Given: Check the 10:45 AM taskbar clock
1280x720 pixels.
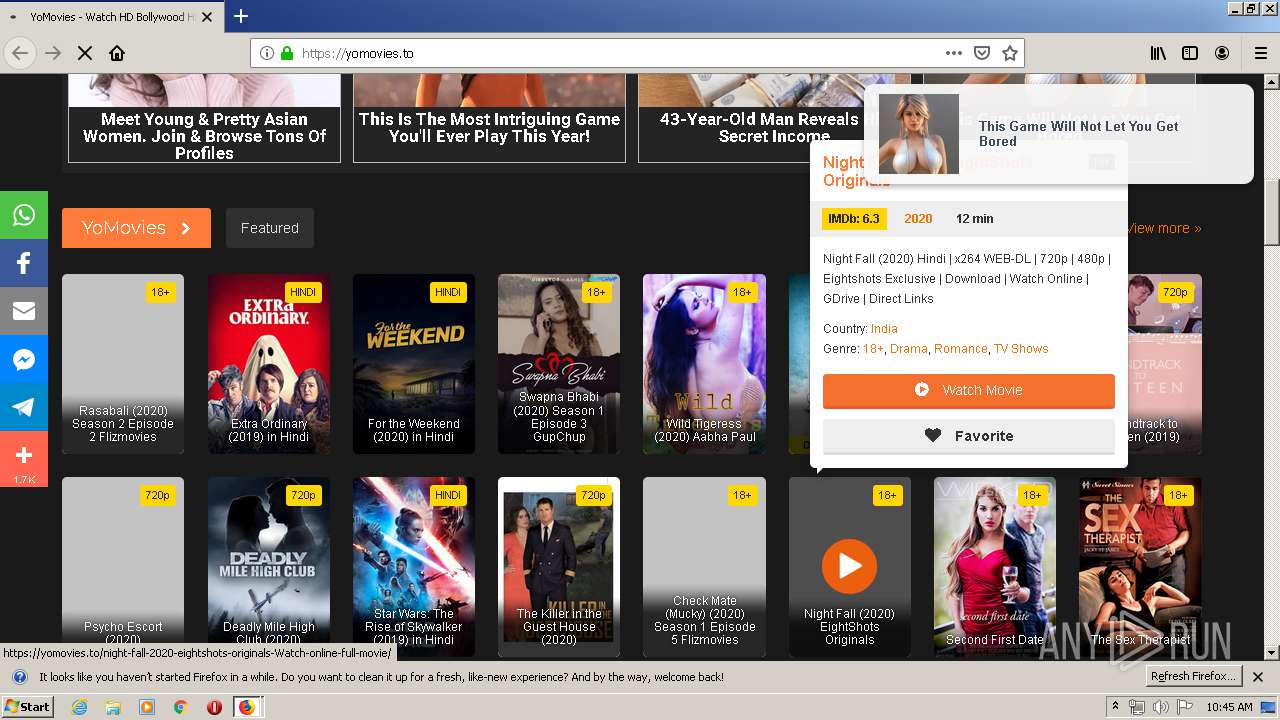Looking at the screenshot, I should coord(1229,707).
